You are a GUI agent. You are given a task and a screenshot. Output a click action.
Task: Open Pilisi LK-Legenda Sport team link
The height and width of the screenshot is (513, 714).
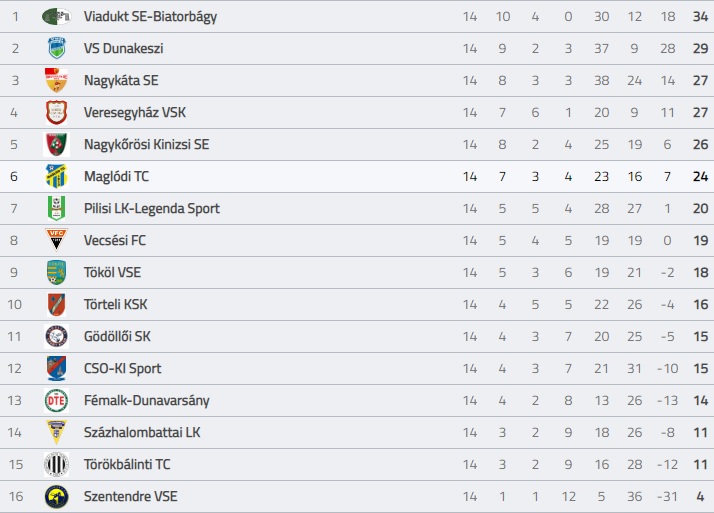152,208
